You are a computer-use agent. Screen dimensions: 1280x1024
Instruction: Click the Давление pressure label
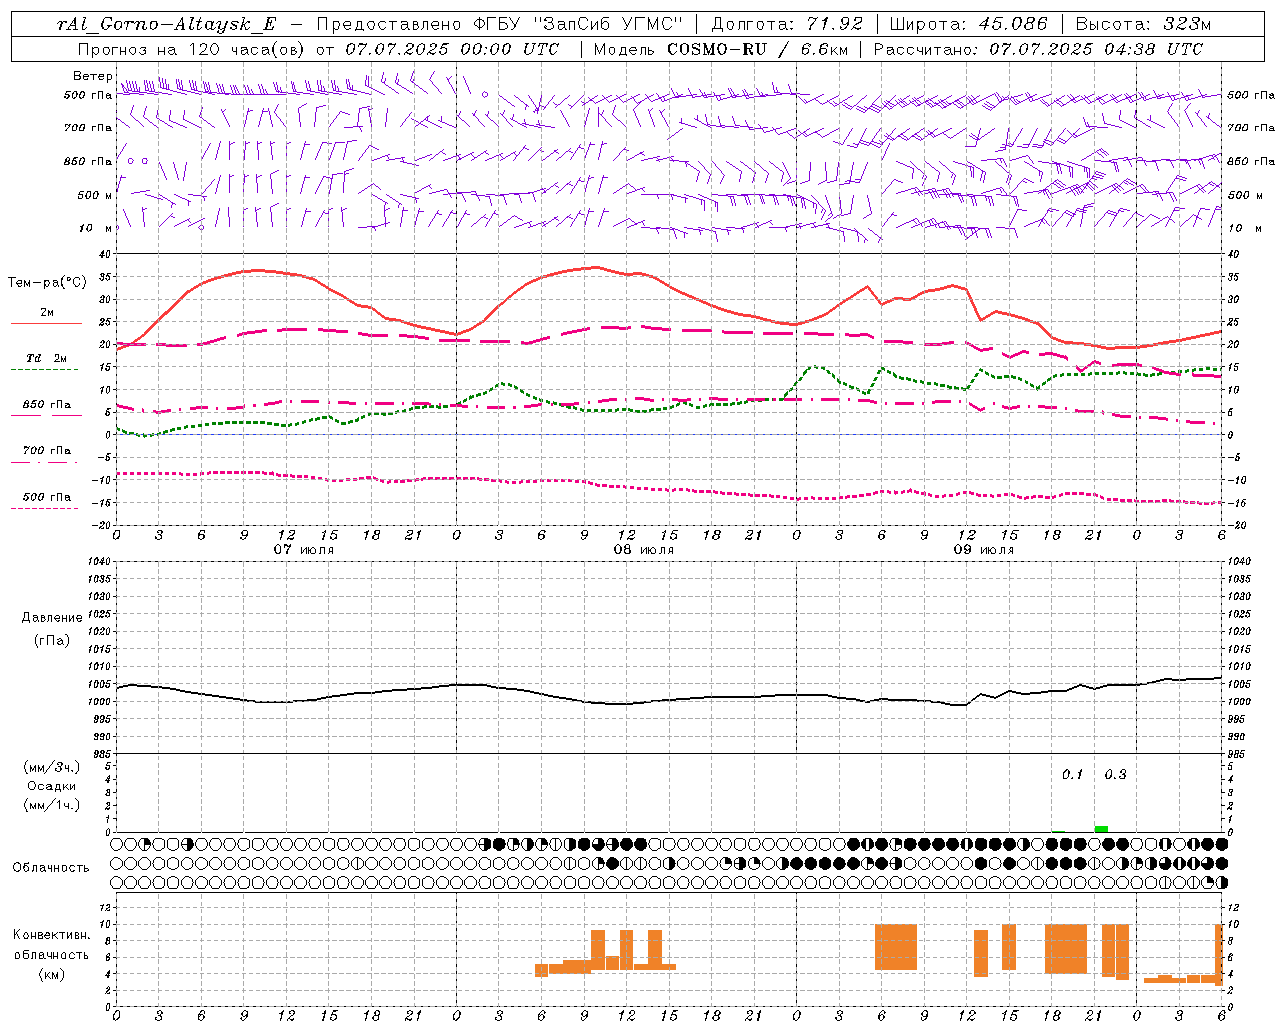pos(52,617)
